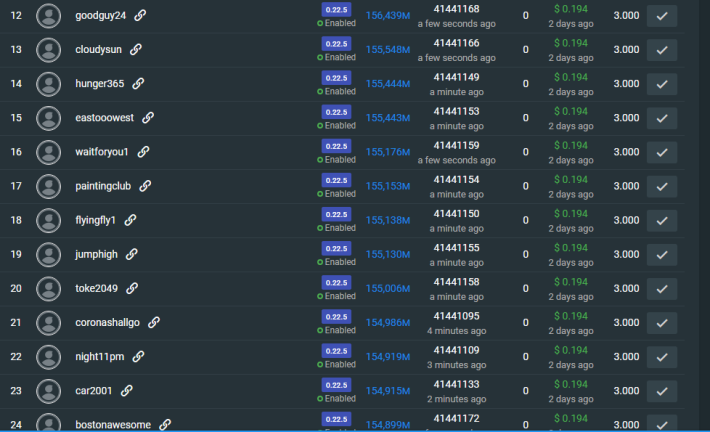Screen dimensions: 710x432
Task: Select block number 41441095
Action: (x=456, y=316)
